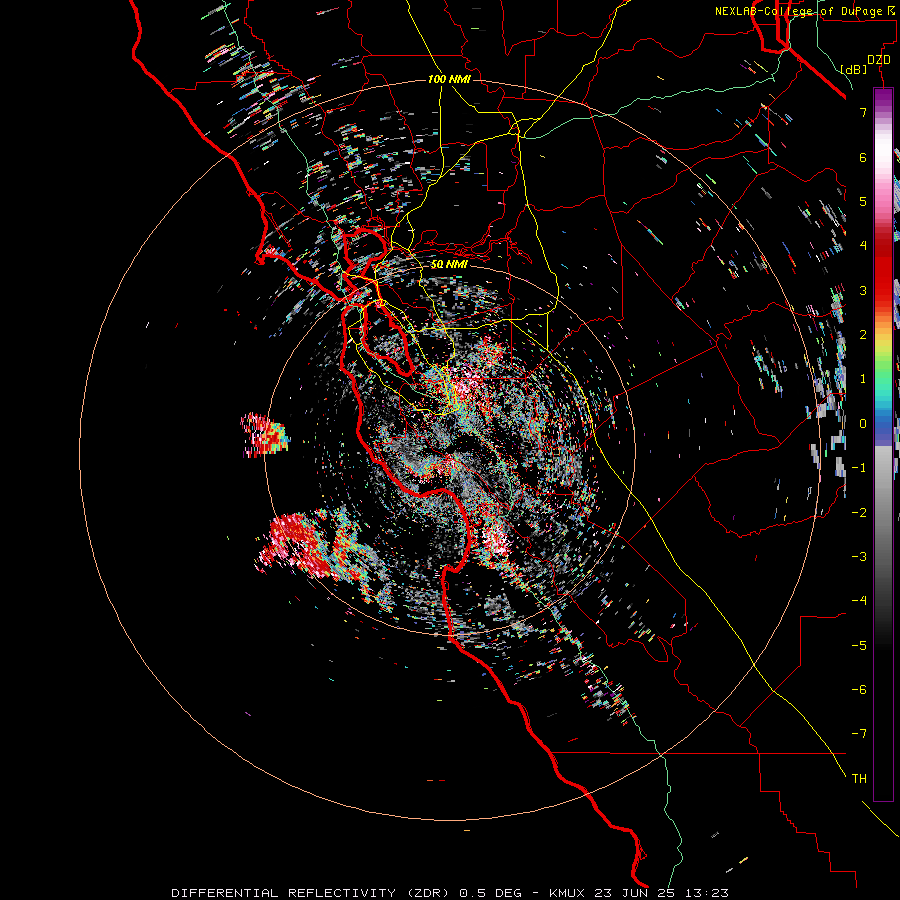
Task: Click the 2 value on the color scale
Action: pyautogui.click(x=863, y=335)
